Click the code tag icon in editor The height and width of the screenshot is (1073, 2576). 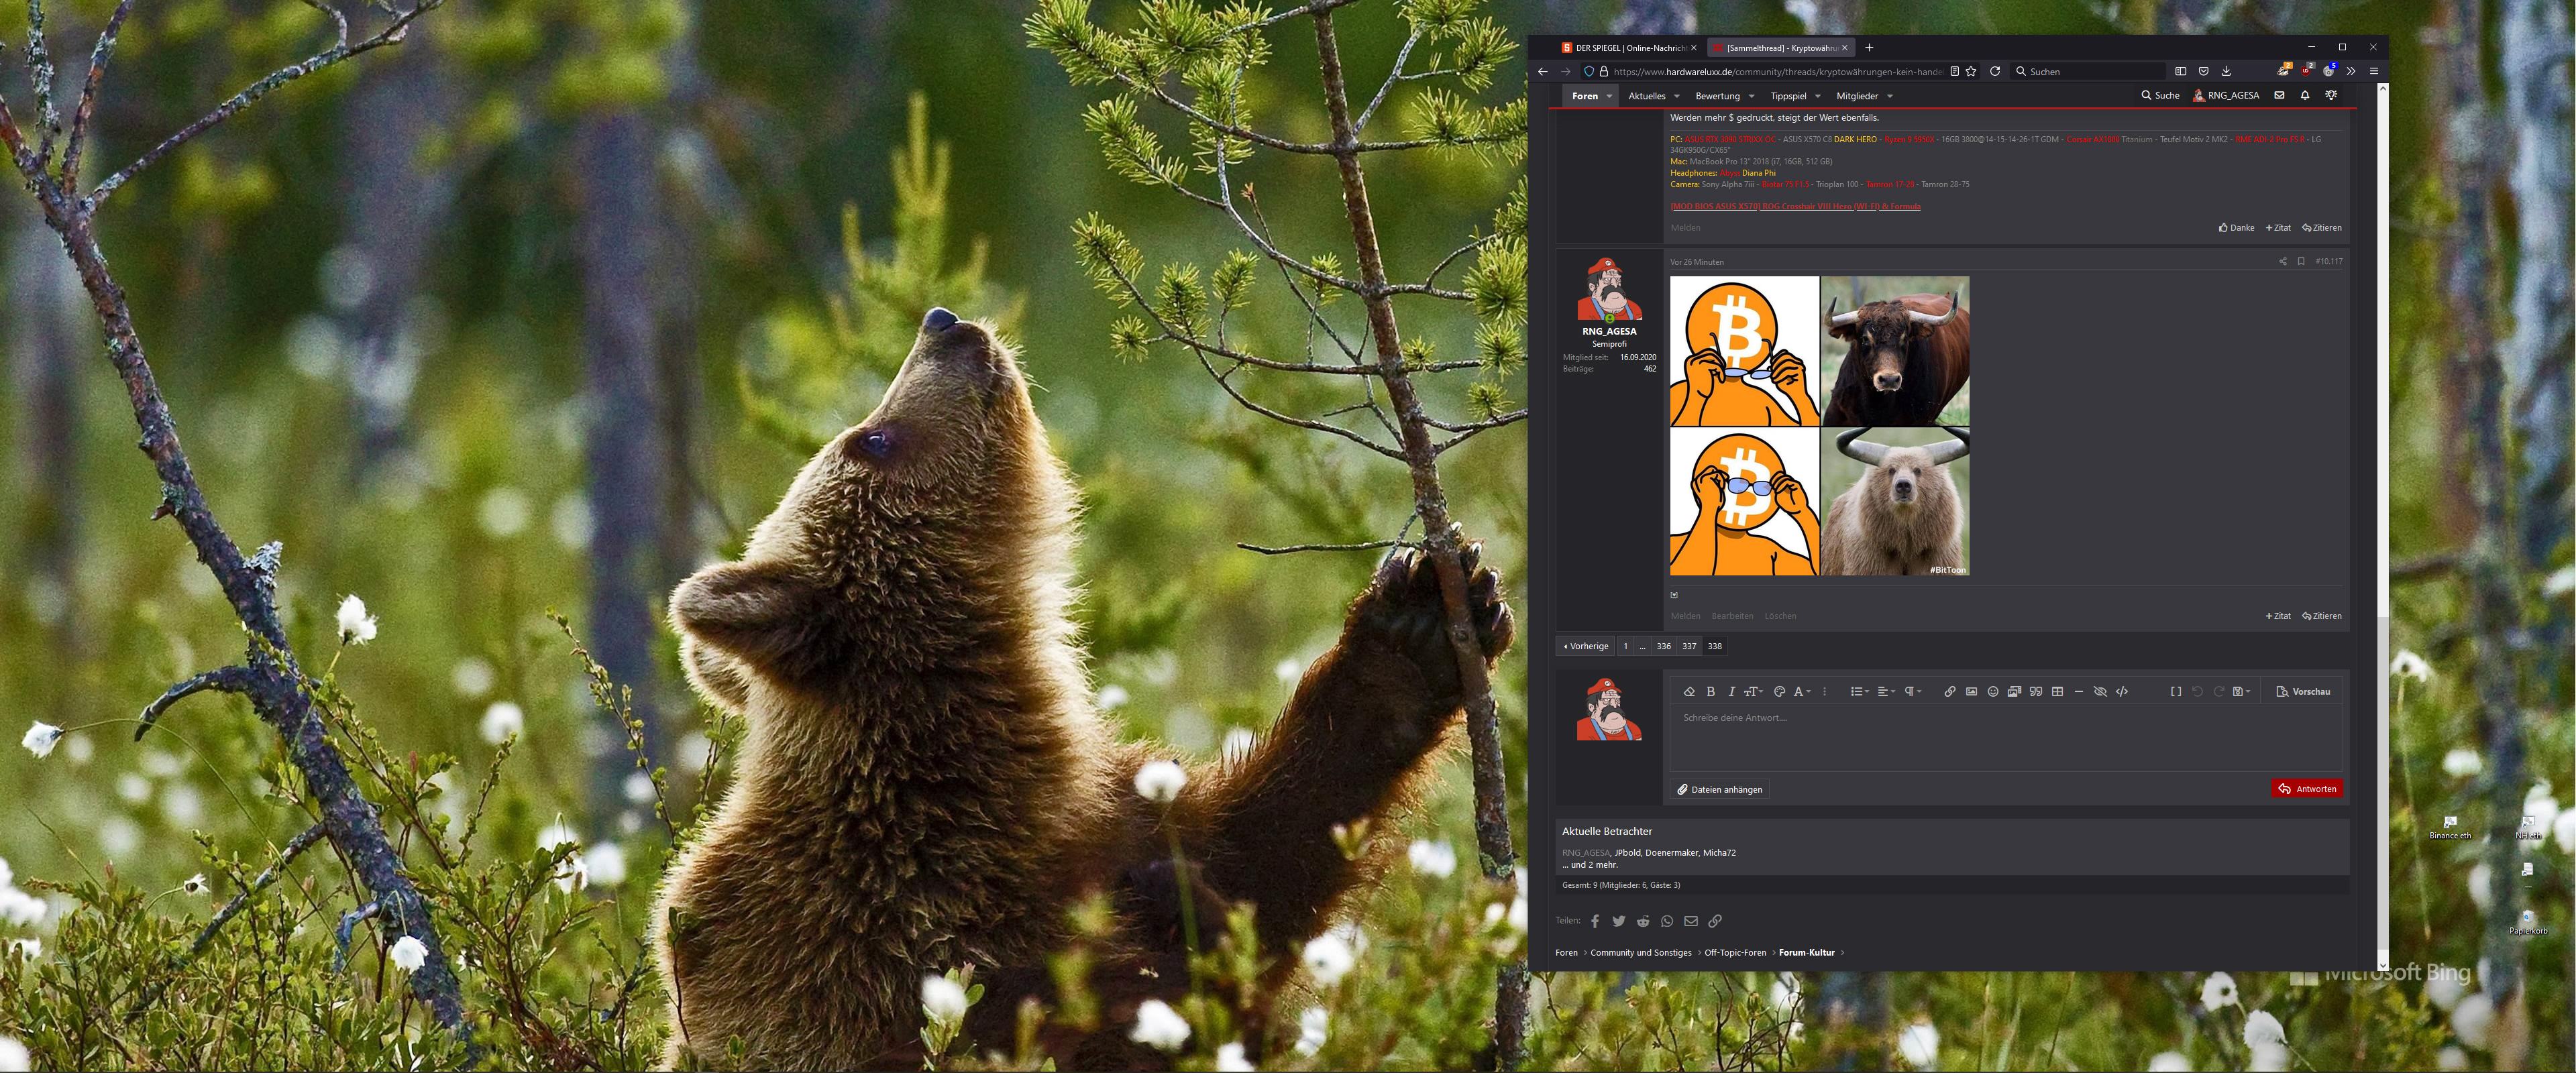[x=2122, y=691]
